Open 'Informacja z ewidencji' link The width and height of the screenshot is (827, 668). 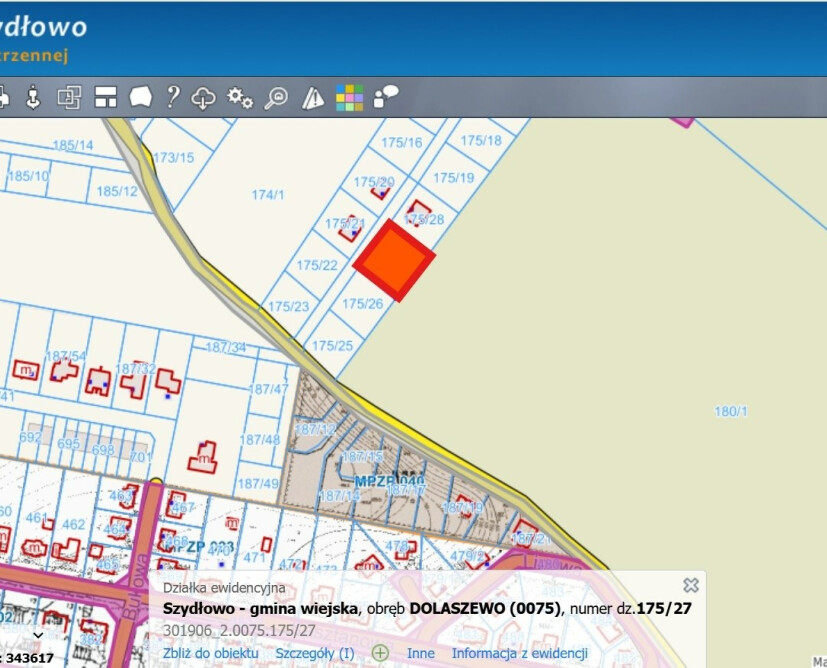click(519, 653)
